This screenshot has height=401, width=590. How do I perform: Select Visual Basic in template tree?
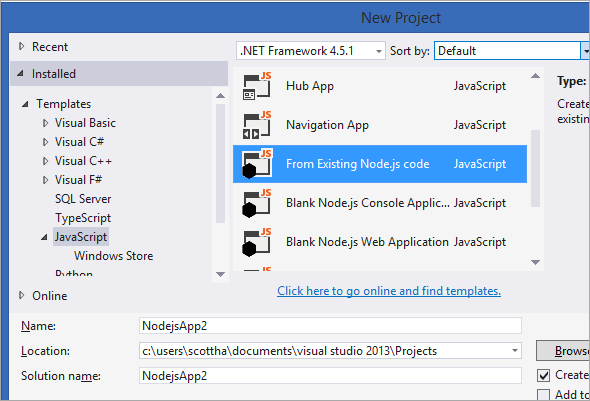pos(85,123)
